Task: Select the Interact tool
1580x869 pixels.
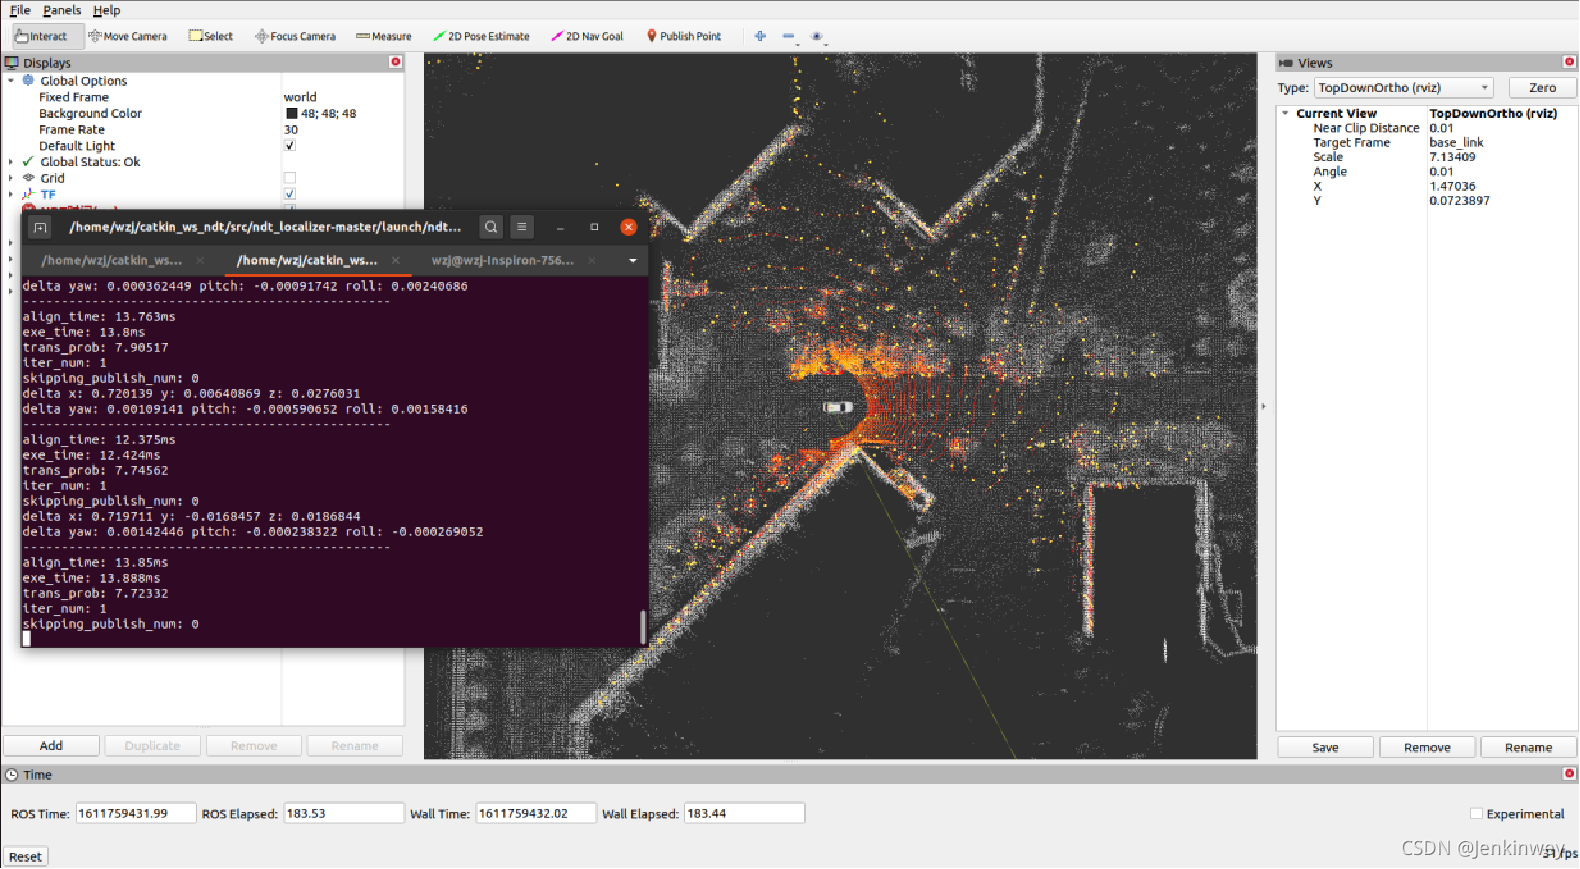Action: tap(41, 36)
